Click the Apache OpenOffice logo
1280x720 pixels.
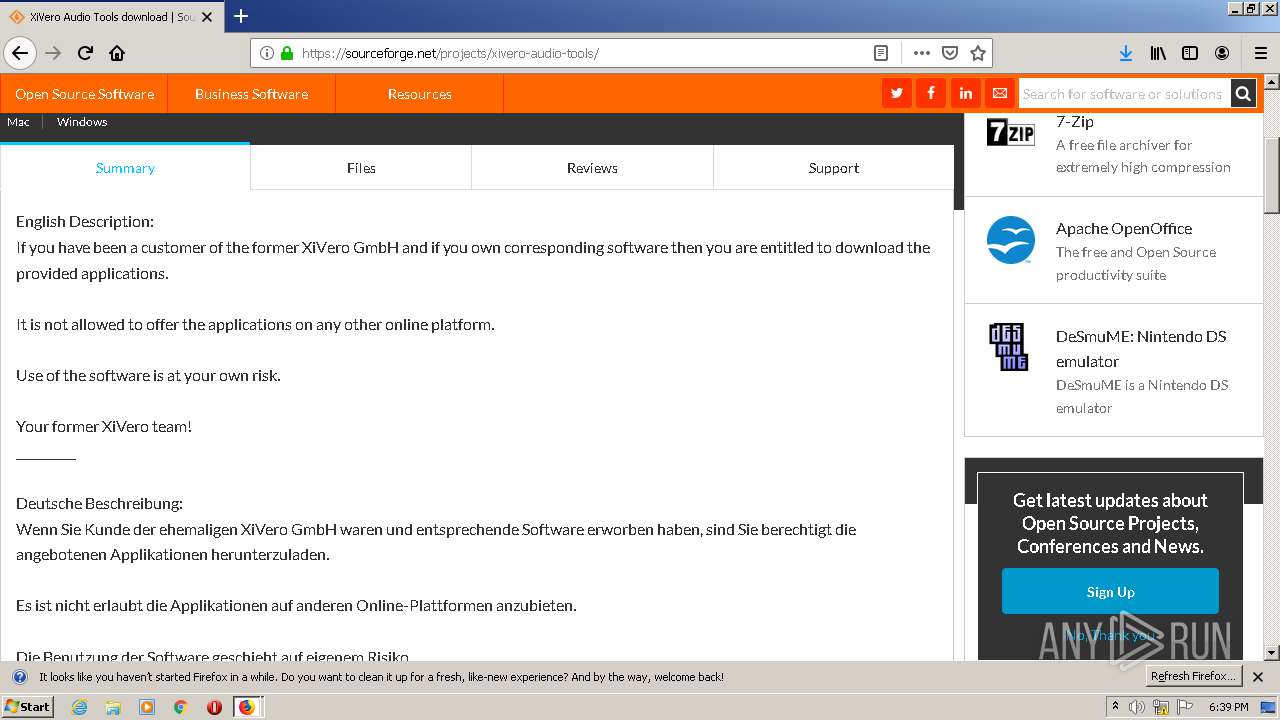[x=1011, y=240]
